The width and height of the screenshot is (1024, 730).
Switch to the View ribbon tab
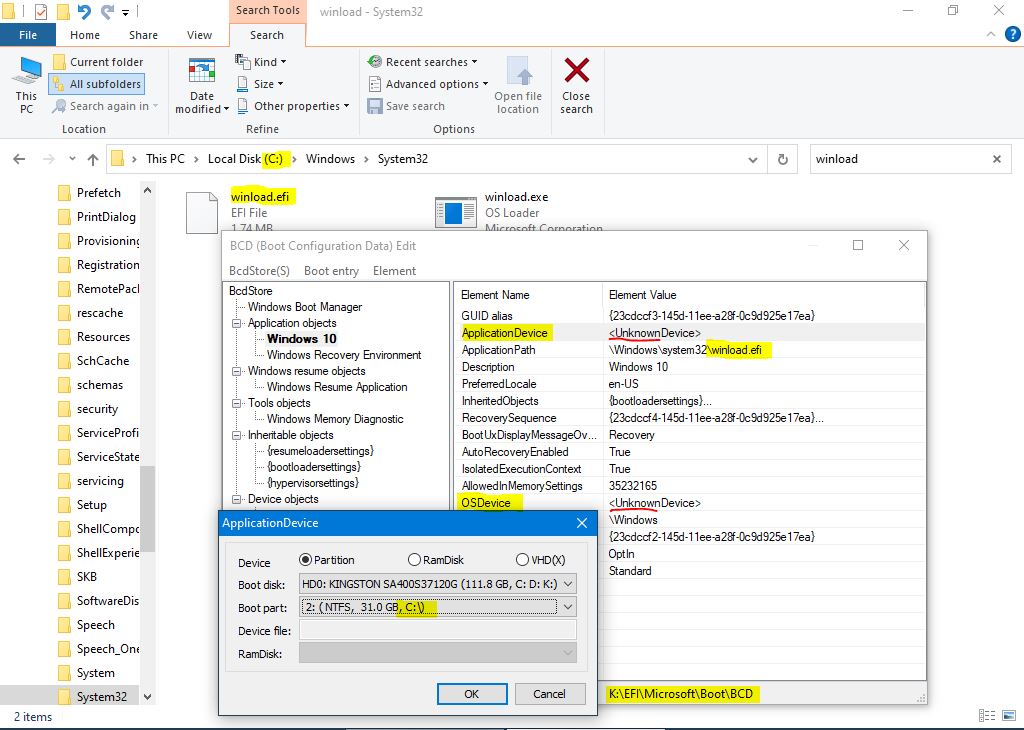(199, 35)
